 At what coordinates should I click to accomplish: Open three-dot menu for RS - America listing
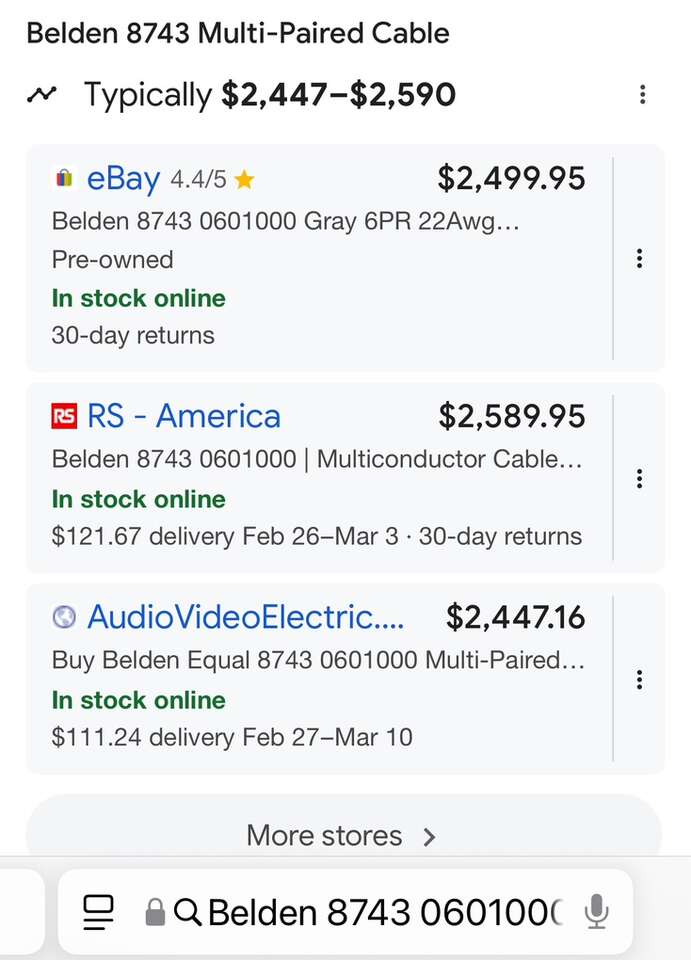point(639,479)
